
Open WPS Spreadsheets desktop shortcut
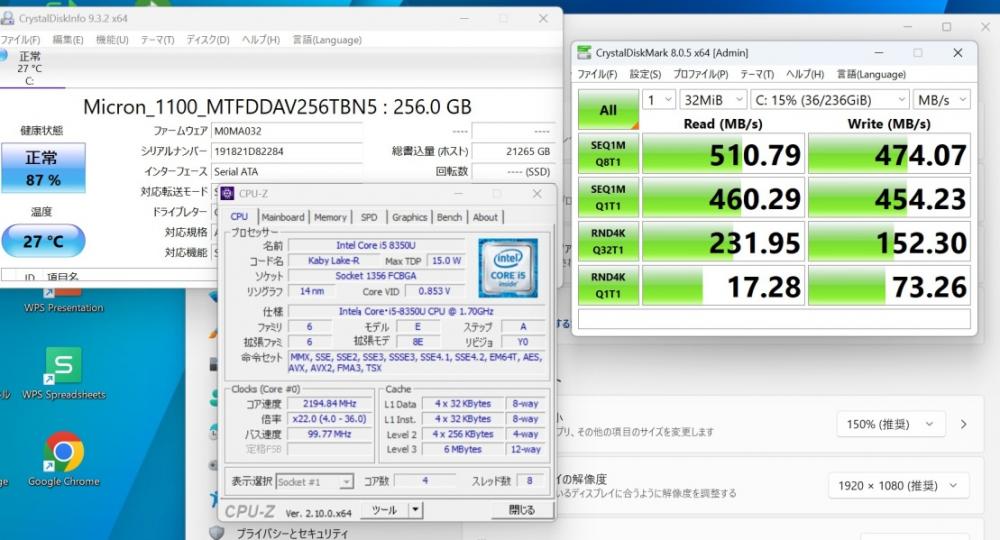(63, 373)
